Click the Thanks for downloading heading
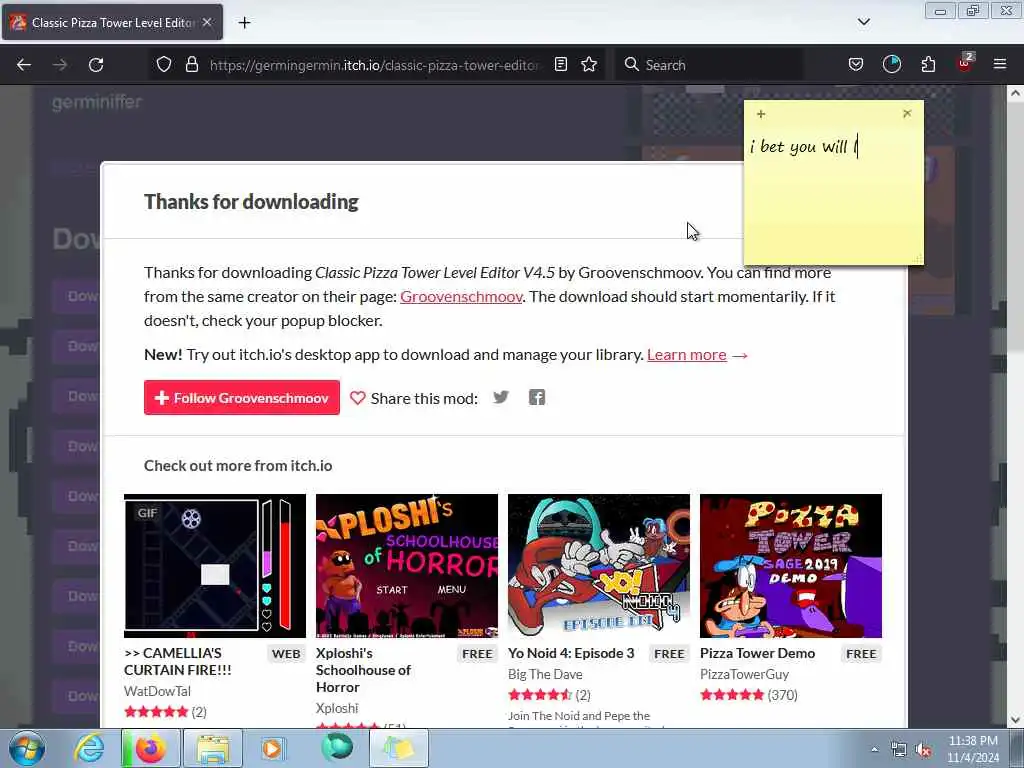 251,202
